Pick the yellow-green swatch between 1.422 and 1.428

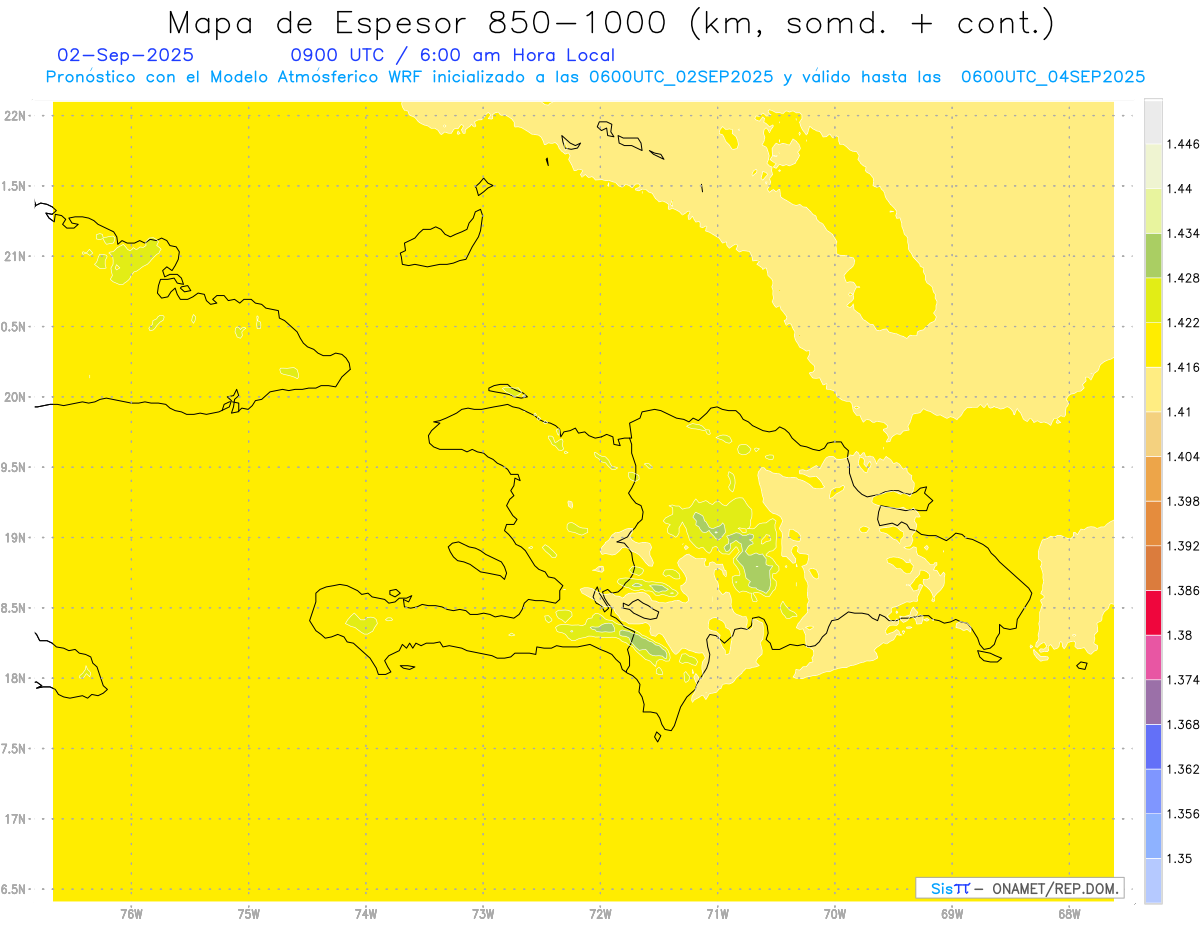point(1153,300)
